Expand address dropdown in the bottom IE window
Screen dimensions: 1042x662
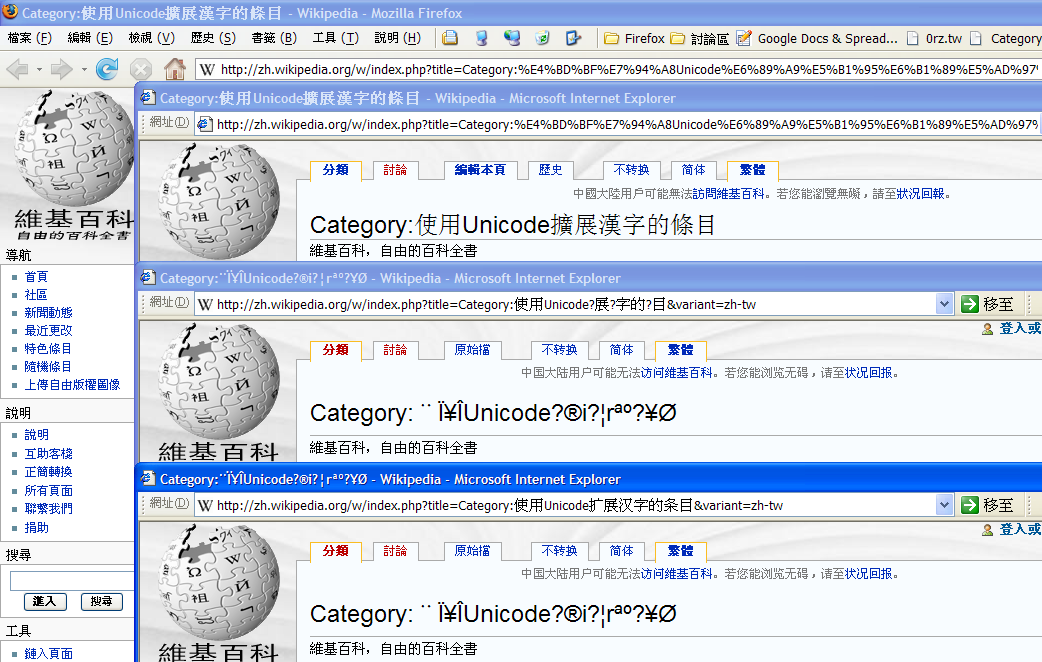click(944, 505)
